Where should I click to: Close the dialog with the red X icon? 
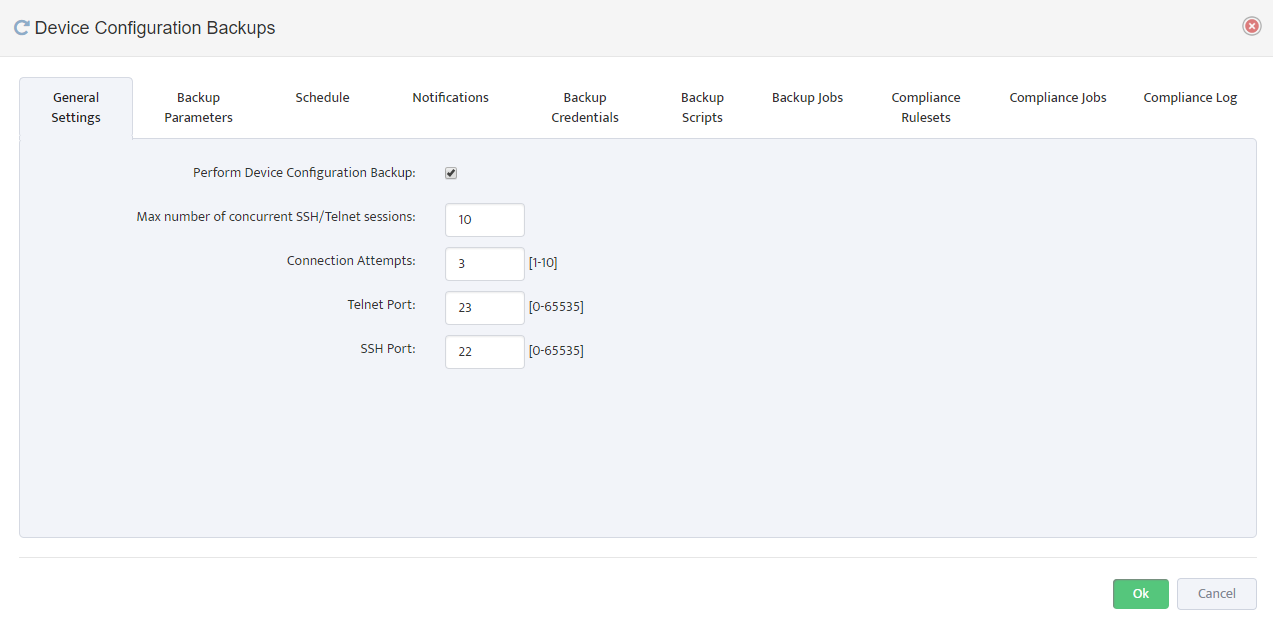coord(1251,26)
